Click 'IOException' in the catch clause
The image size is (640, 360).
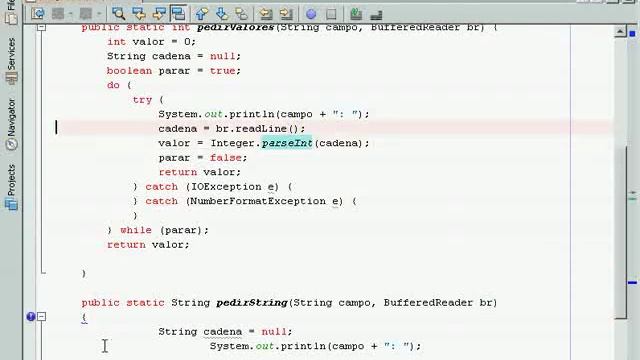[227, 187]
